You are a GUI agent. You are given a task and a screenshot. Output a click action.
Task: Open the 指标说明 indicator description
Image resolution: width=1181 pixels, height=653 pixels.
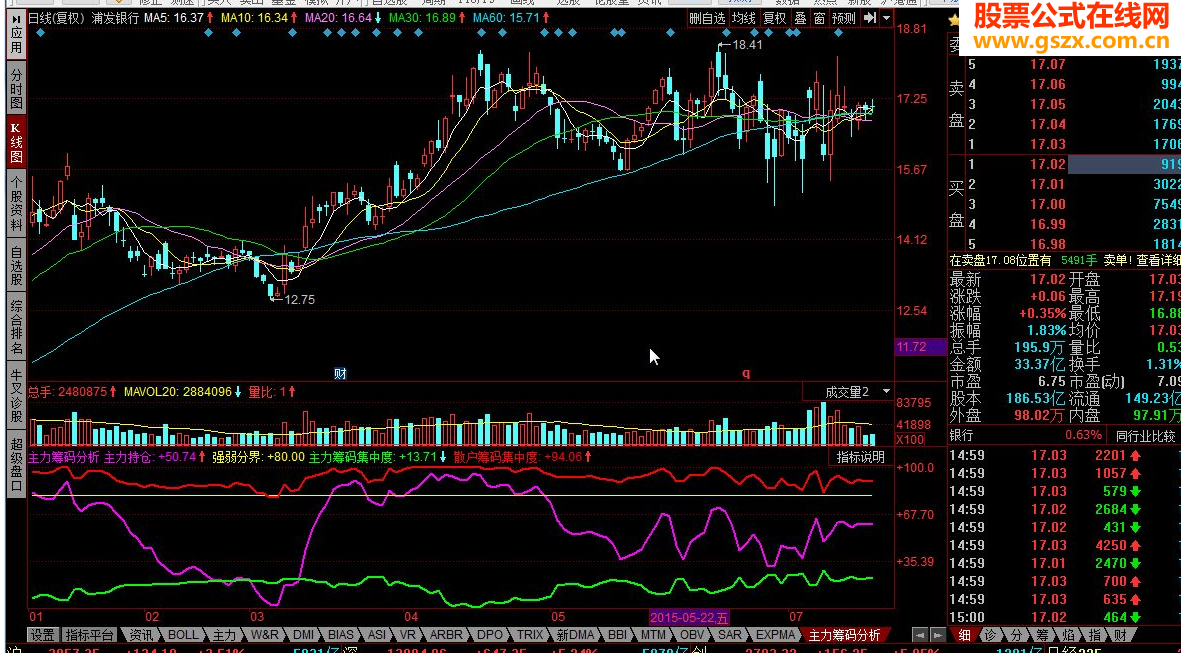point(861,456)
